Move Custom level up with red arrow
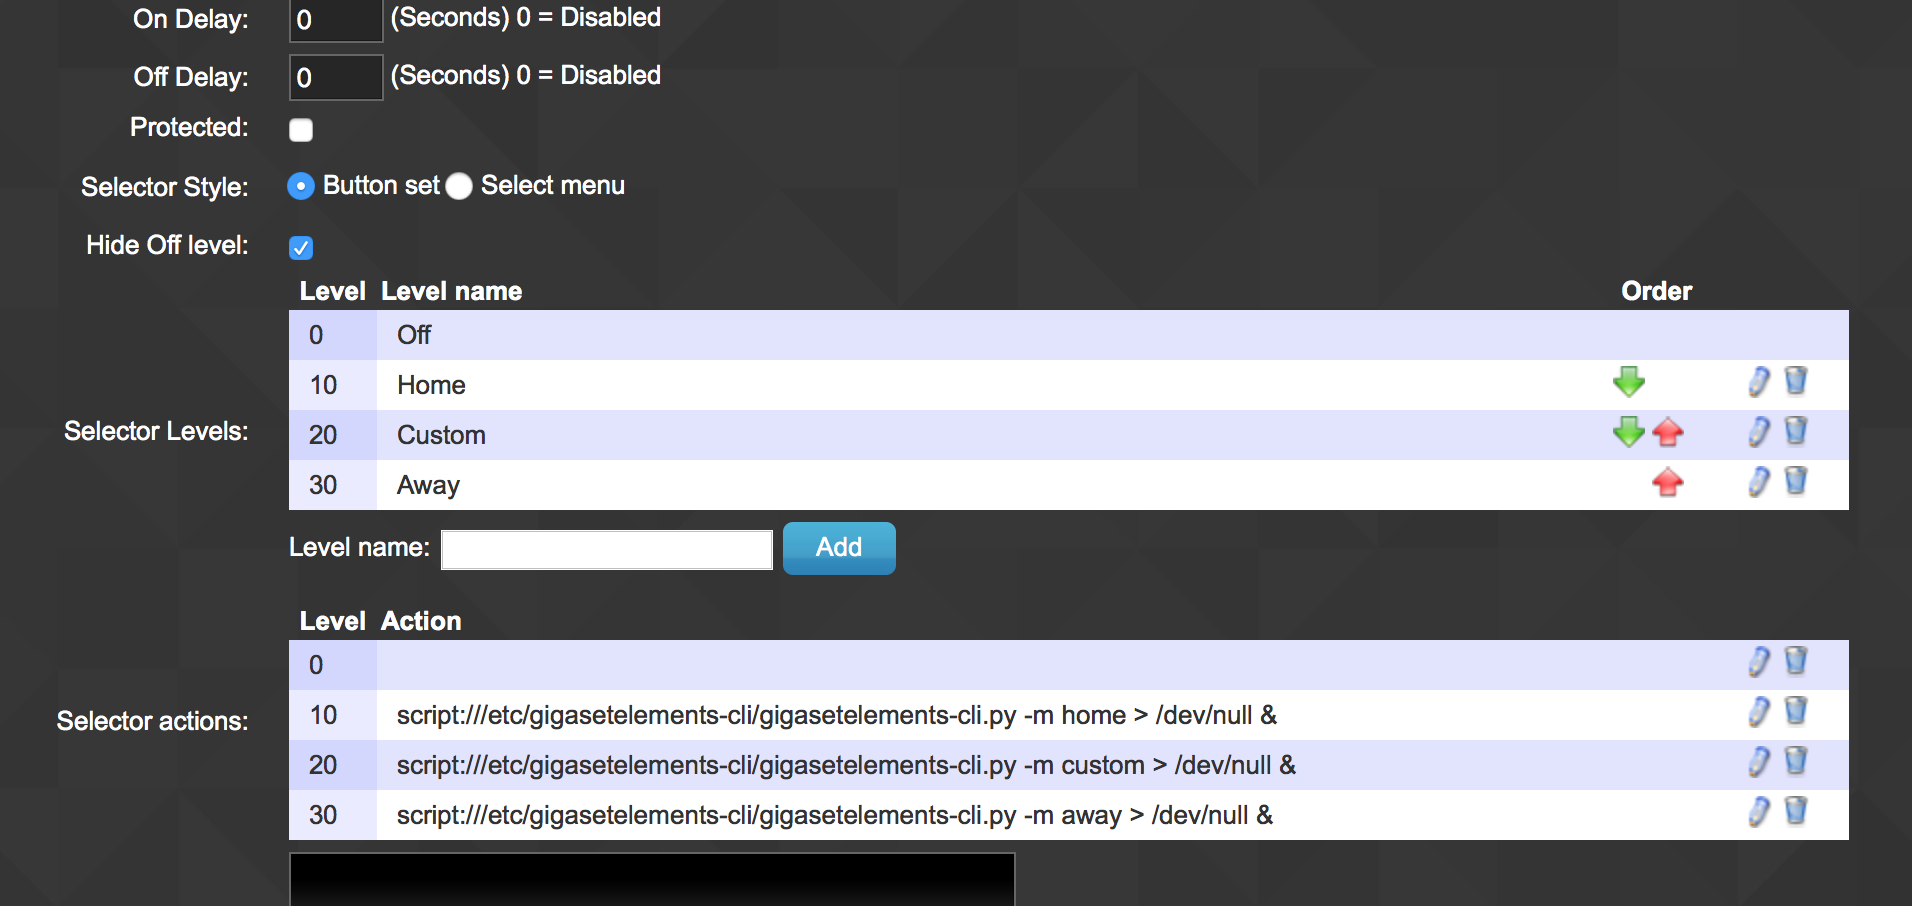This screenshot has width=1912, height=906. (x=1668, y=431)
